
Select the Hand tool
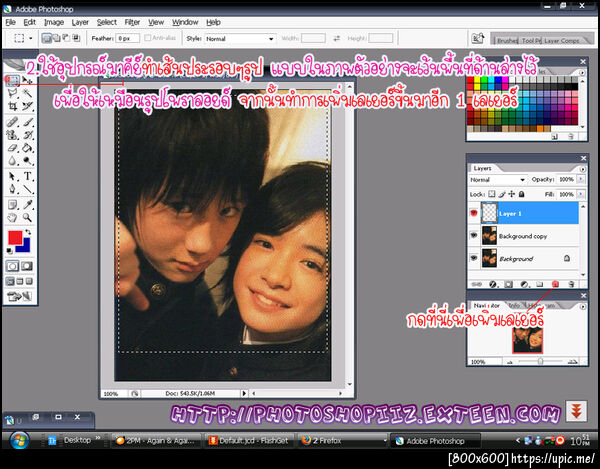(12, 218)
